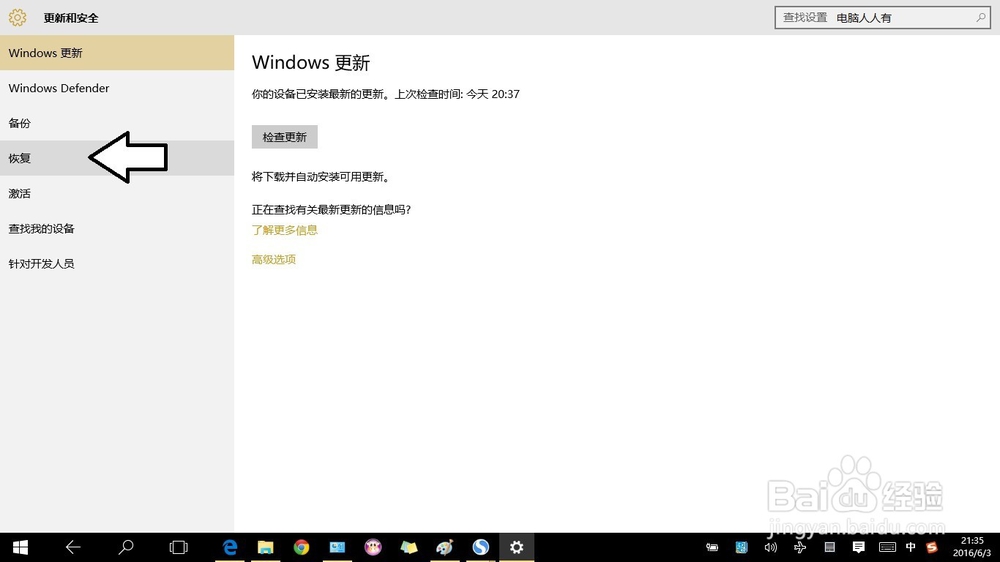The image size is (1000, 562).
Task: Select 激活 in the sidebar
Action: [x=117, y=193]
